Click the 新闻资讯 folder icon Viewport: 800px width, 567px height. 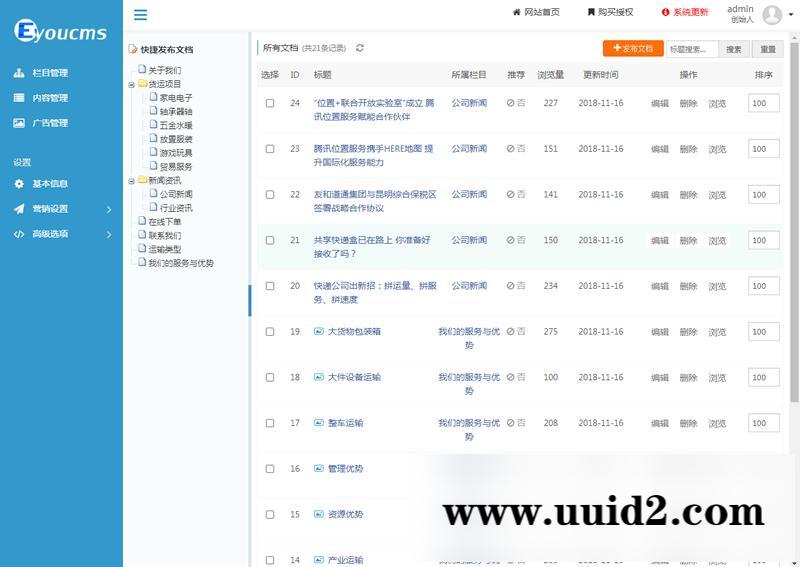point(143,180)
